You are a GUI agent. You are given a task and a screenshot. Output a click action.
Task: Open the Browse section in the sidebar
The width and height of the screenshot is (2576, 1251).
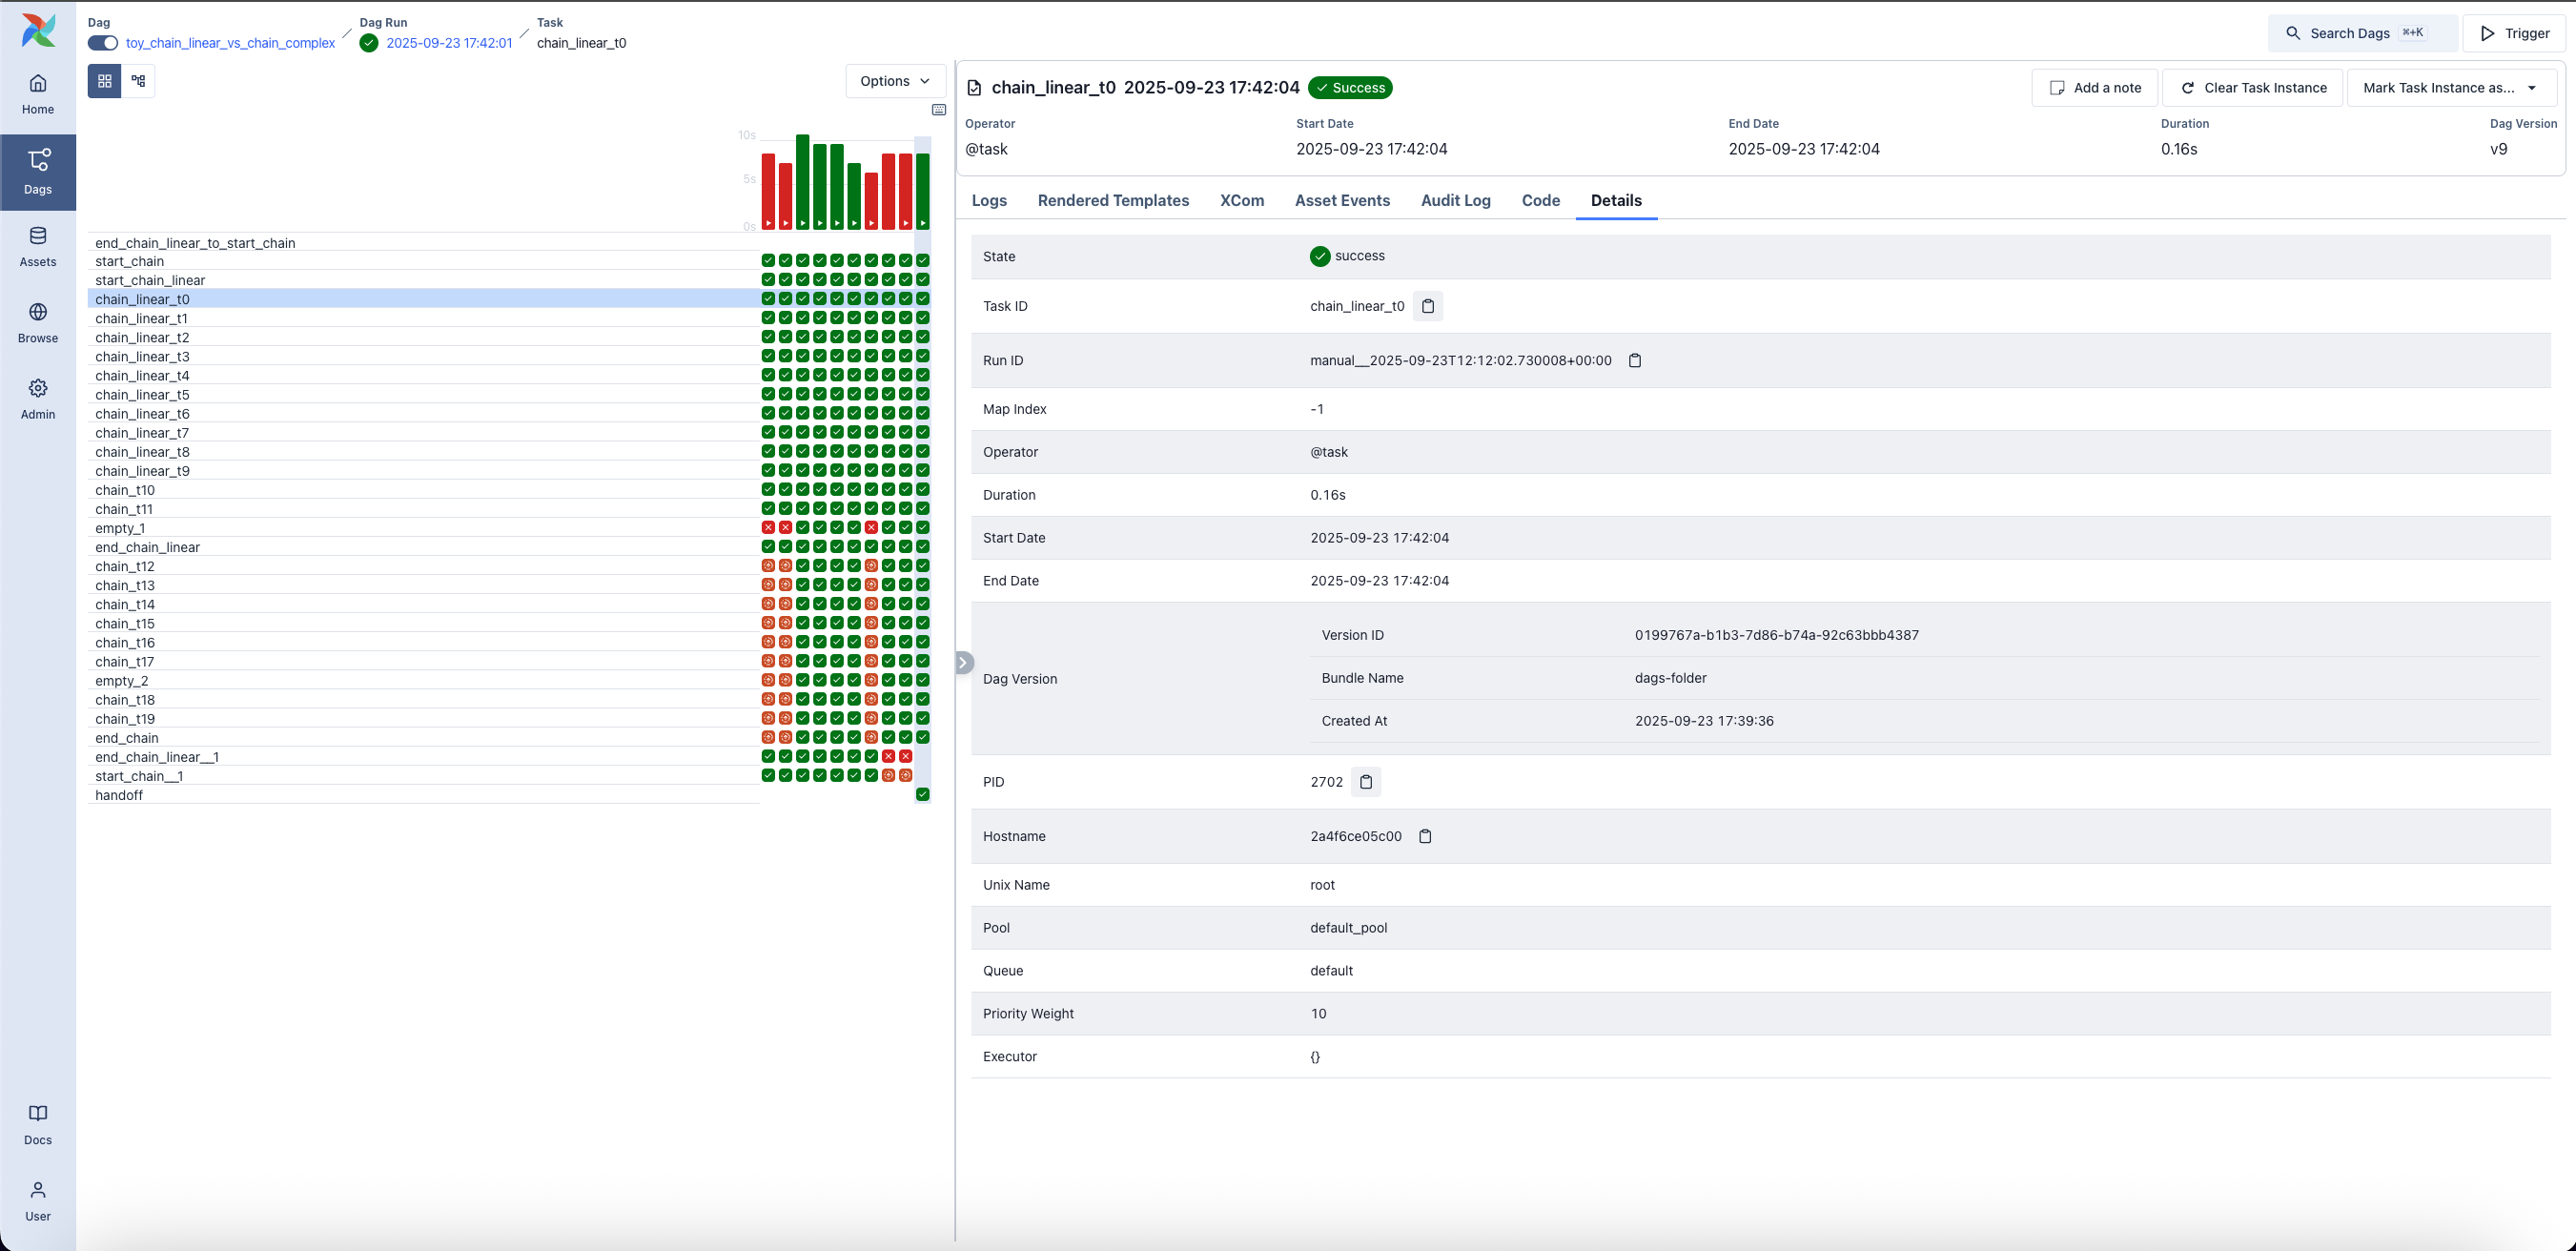(38, 320)
